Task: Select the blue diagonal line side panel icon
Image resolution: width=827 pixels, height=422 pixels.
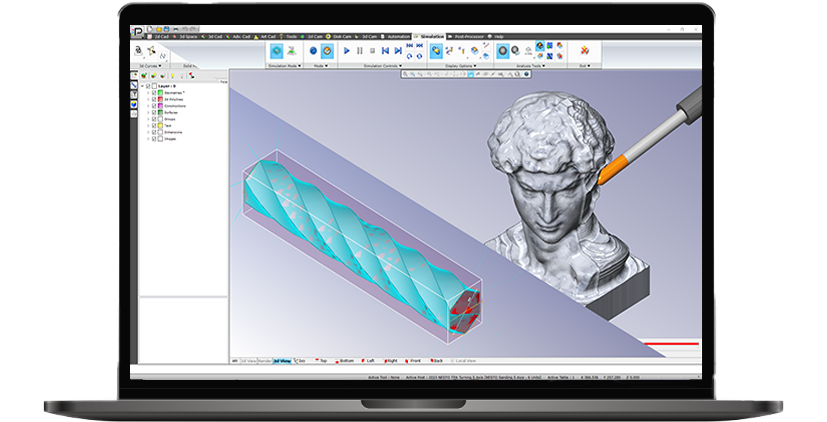Action: (x=134, y=85)
